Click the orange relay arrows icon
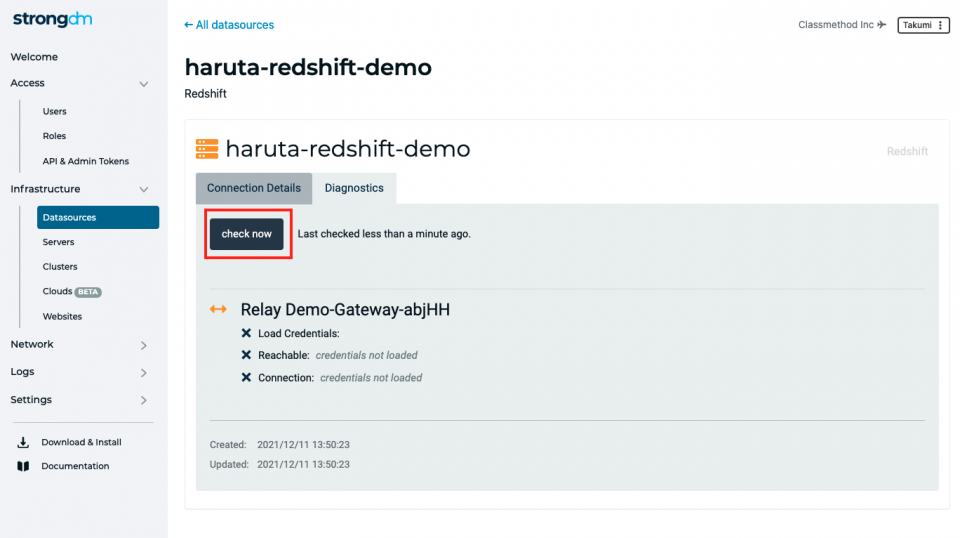 point(218,309)
